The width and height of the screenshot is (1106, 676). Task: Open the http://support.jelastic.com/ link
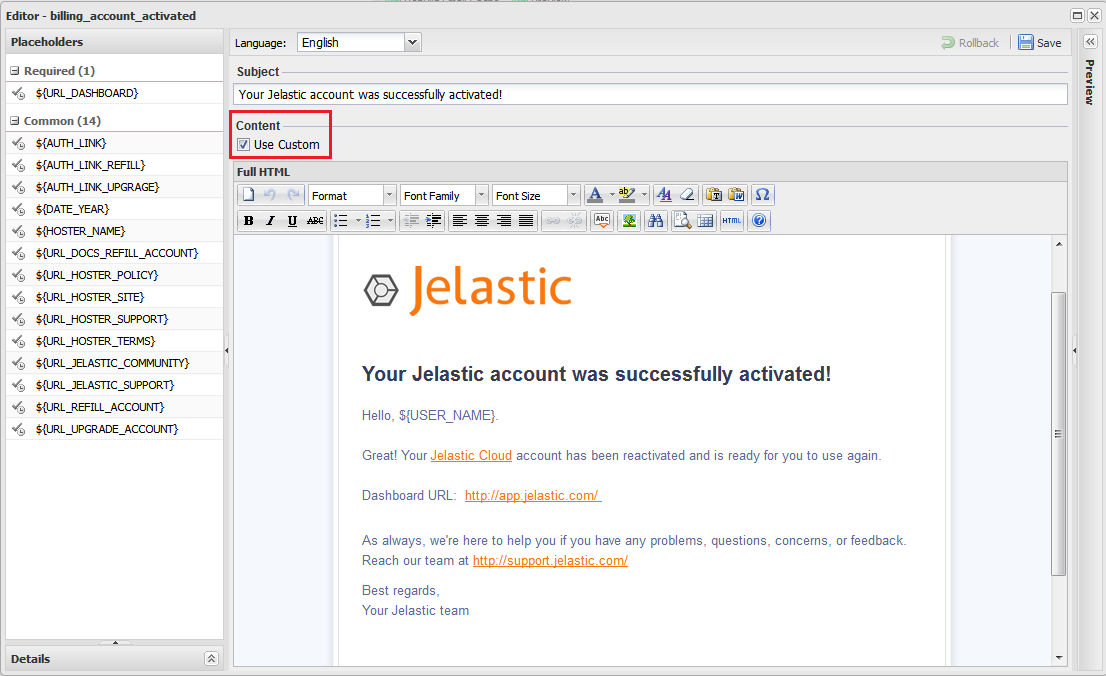(x=550, y=560)
